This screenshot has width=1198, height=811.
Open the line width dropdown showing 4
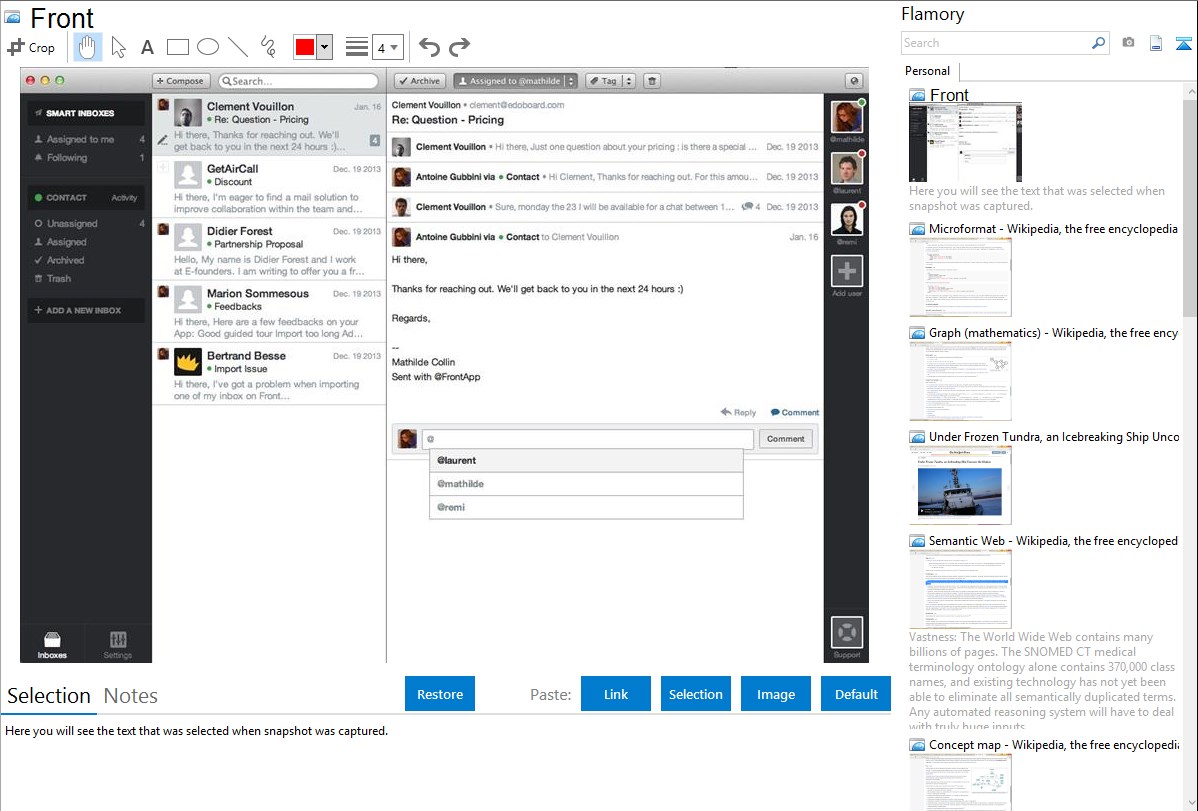(x=387, y=47)
